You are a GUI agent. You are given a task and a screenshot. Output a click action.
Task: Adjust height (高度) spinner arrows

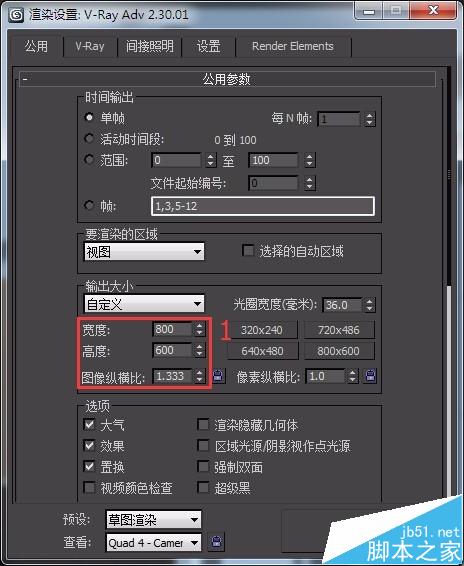point(199,350)
